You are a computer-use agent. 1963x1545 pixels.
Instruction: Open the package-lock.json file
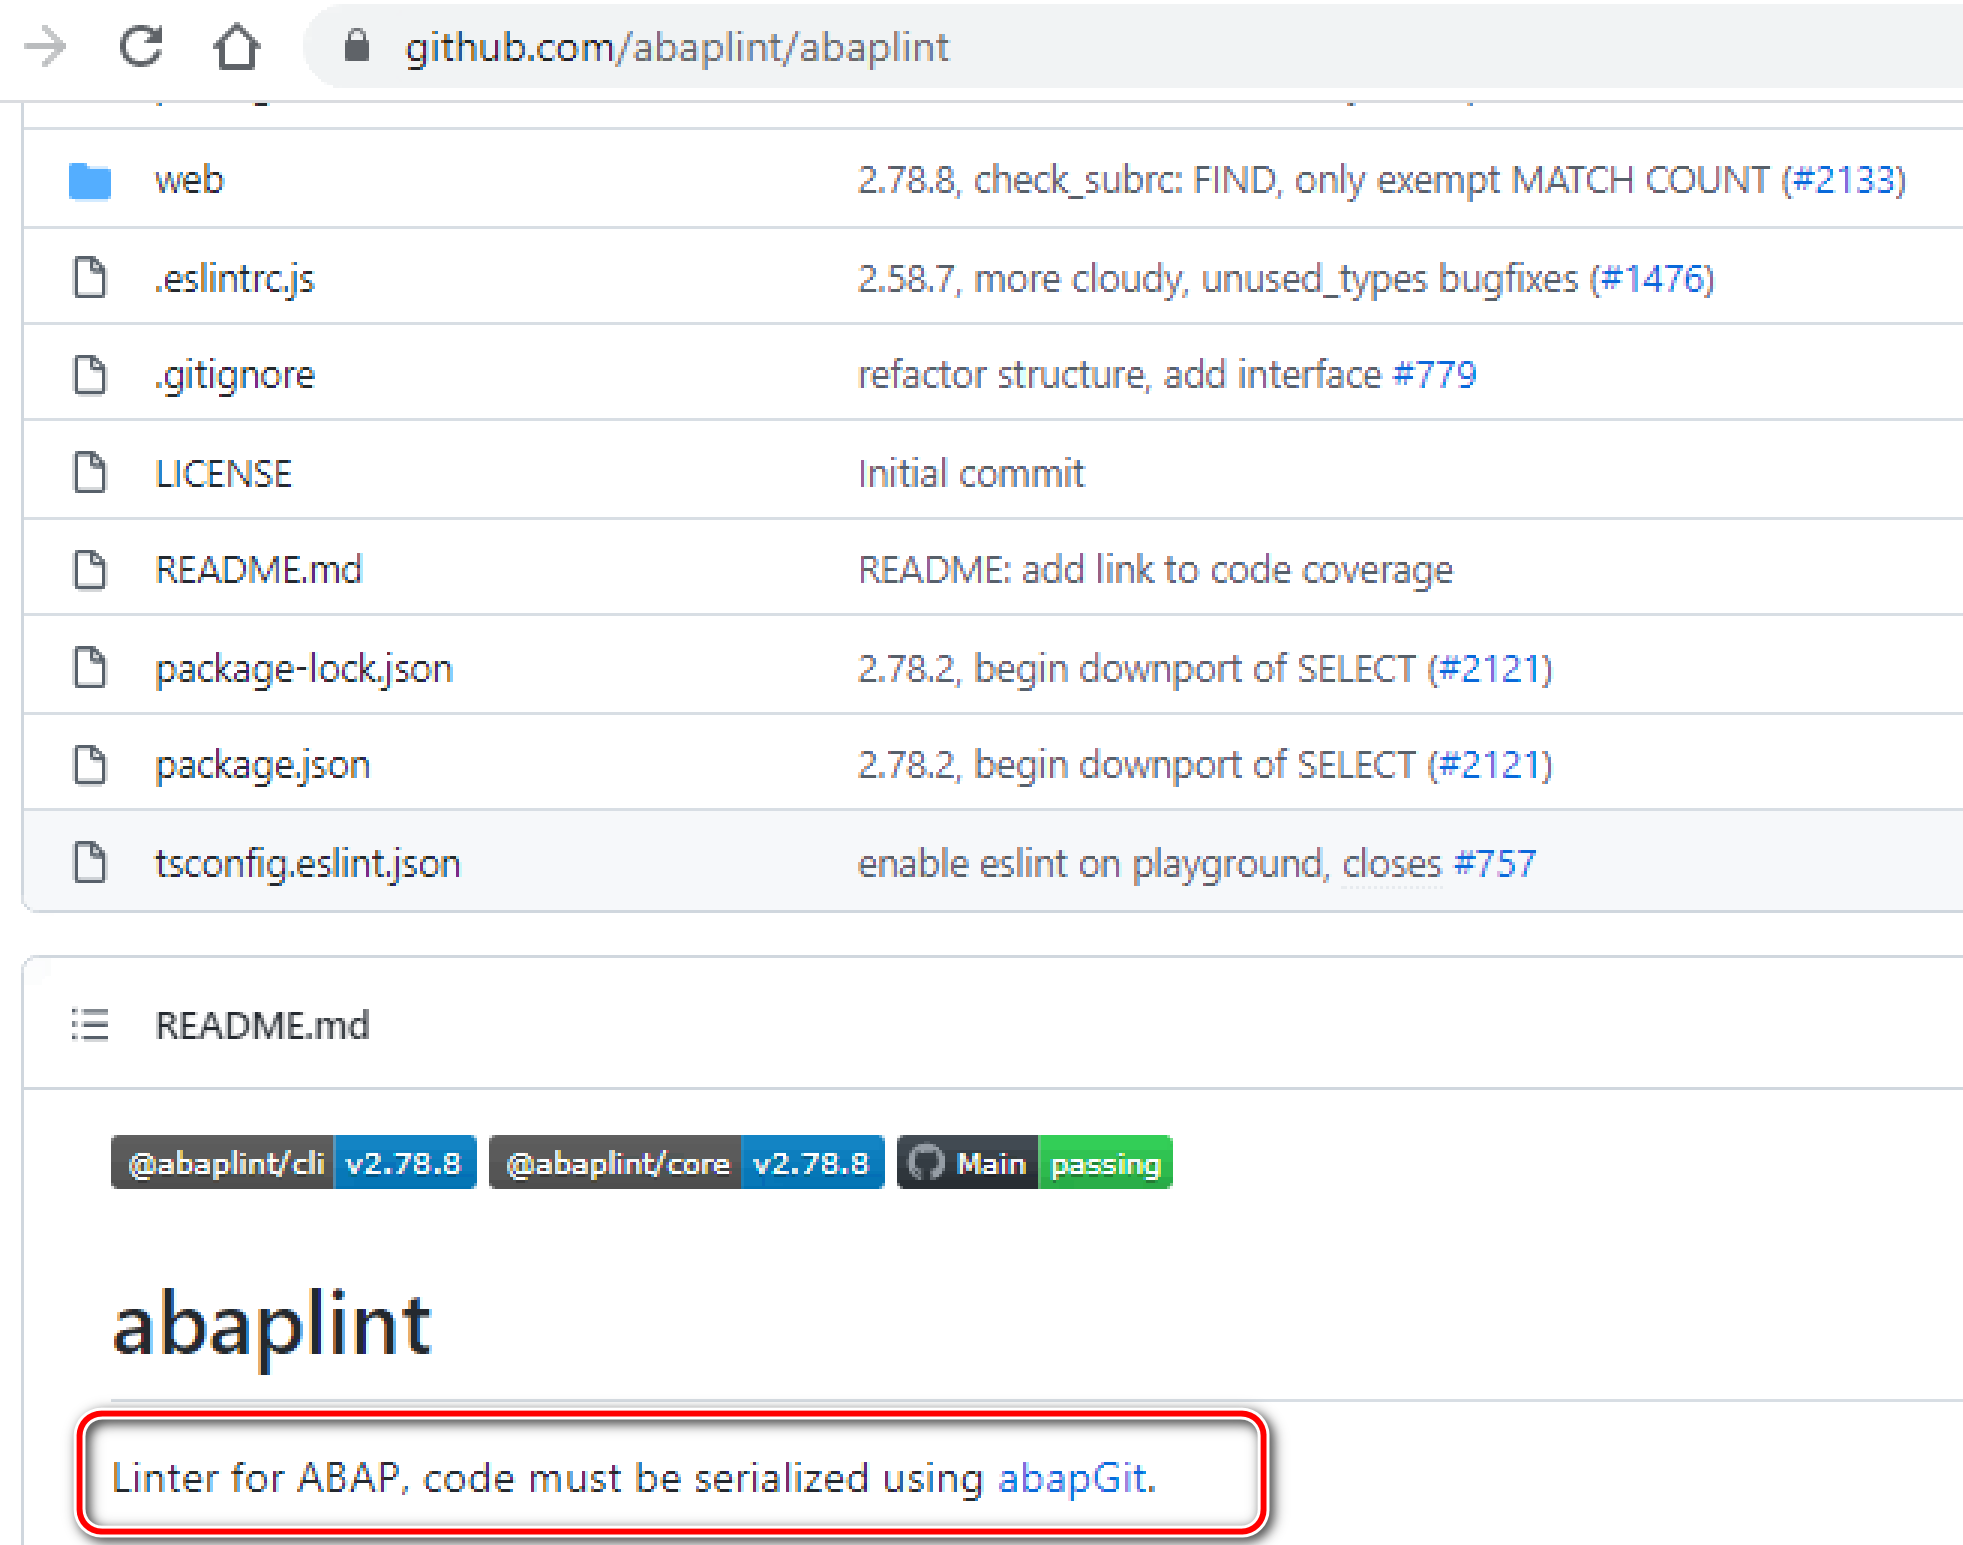[304, 668]
